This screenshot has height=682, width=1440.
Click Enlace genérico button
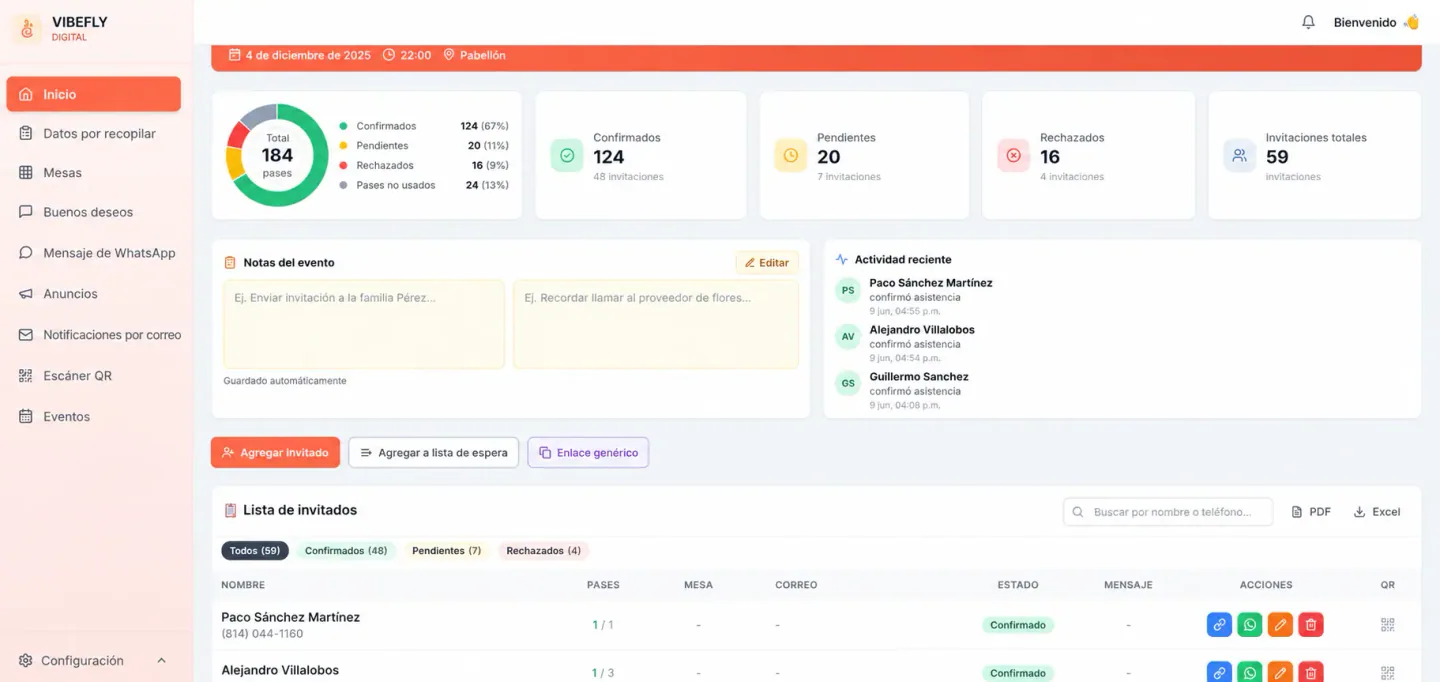588,453
